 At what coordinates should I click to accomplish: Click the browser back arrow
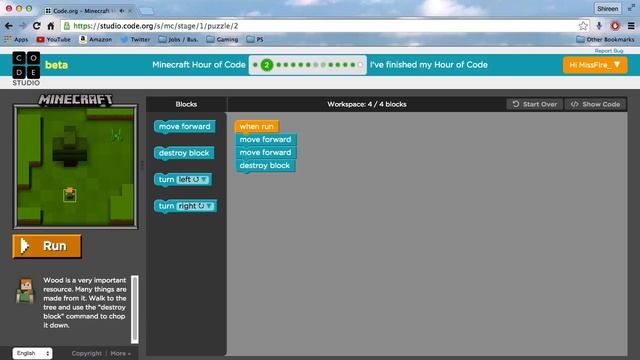coord(9,26)
